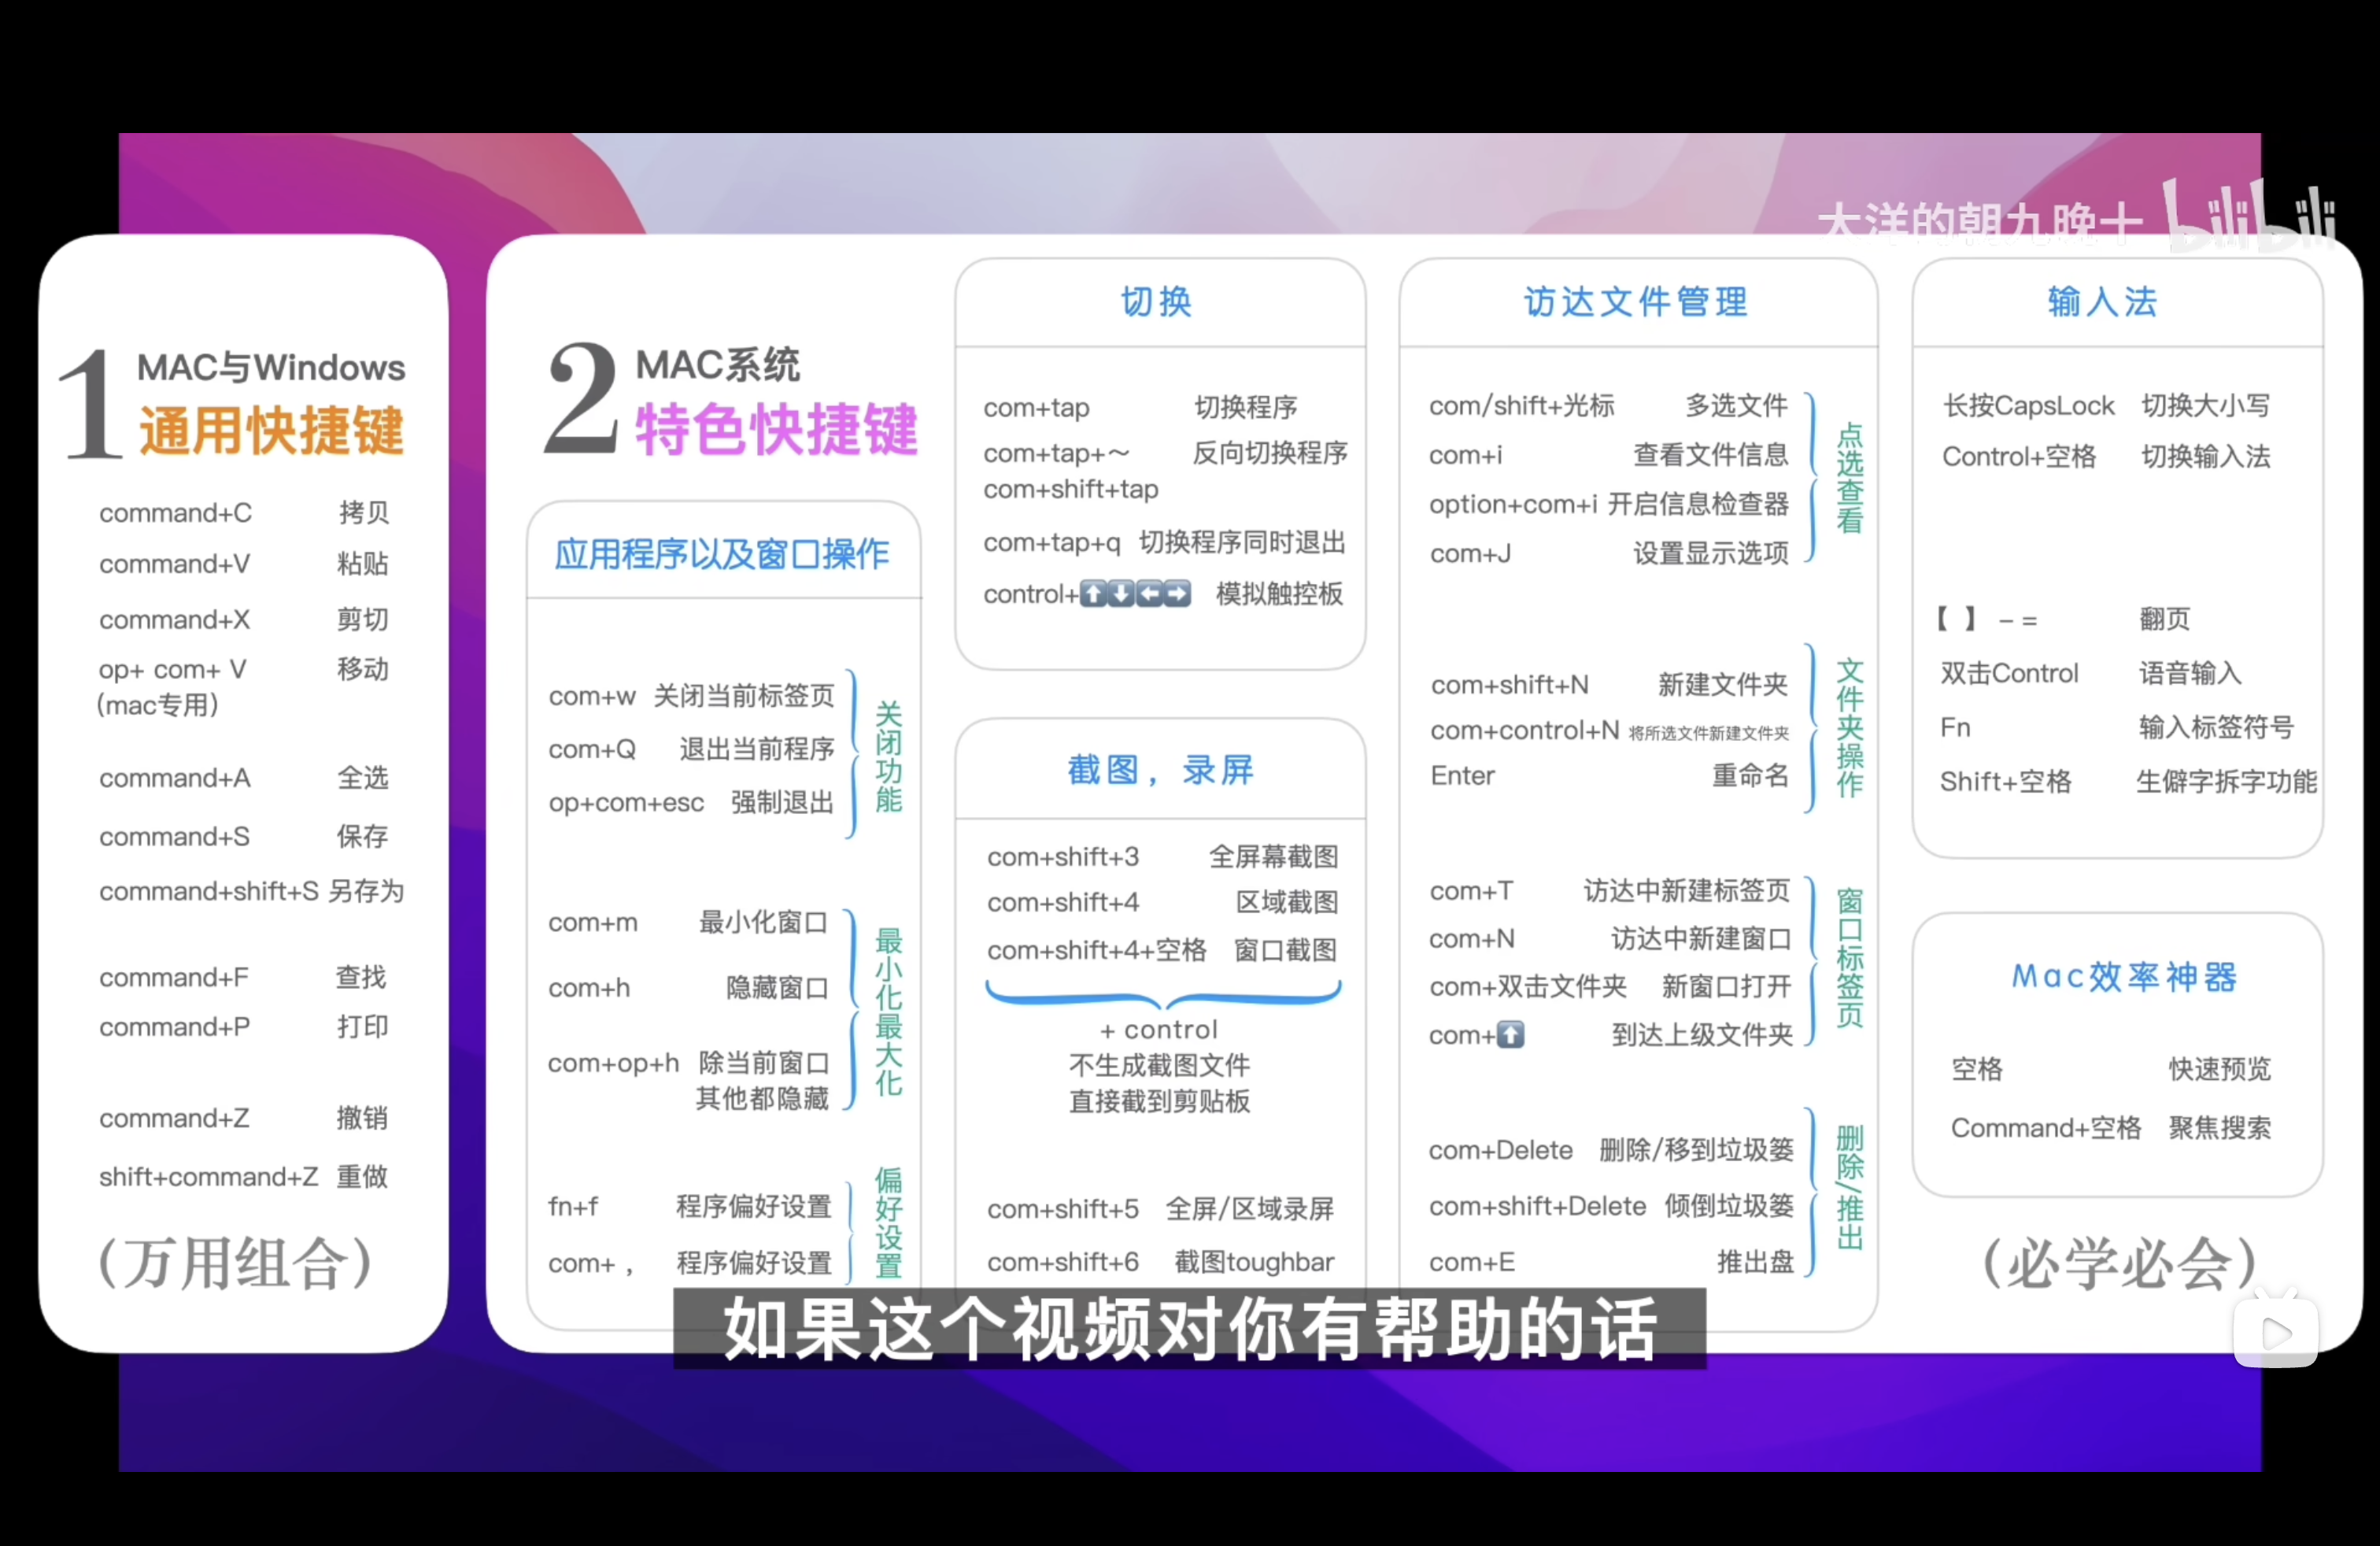This screenshot has width=2380, height=1546.
Task: Click the "删除/移到垃圾篓" label
Action: pos(1697,1150)
